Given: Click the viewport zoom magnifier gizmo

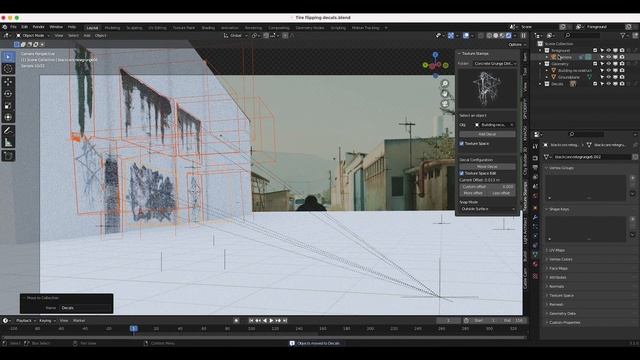Looking at the screenshot, I should point(445,83).
